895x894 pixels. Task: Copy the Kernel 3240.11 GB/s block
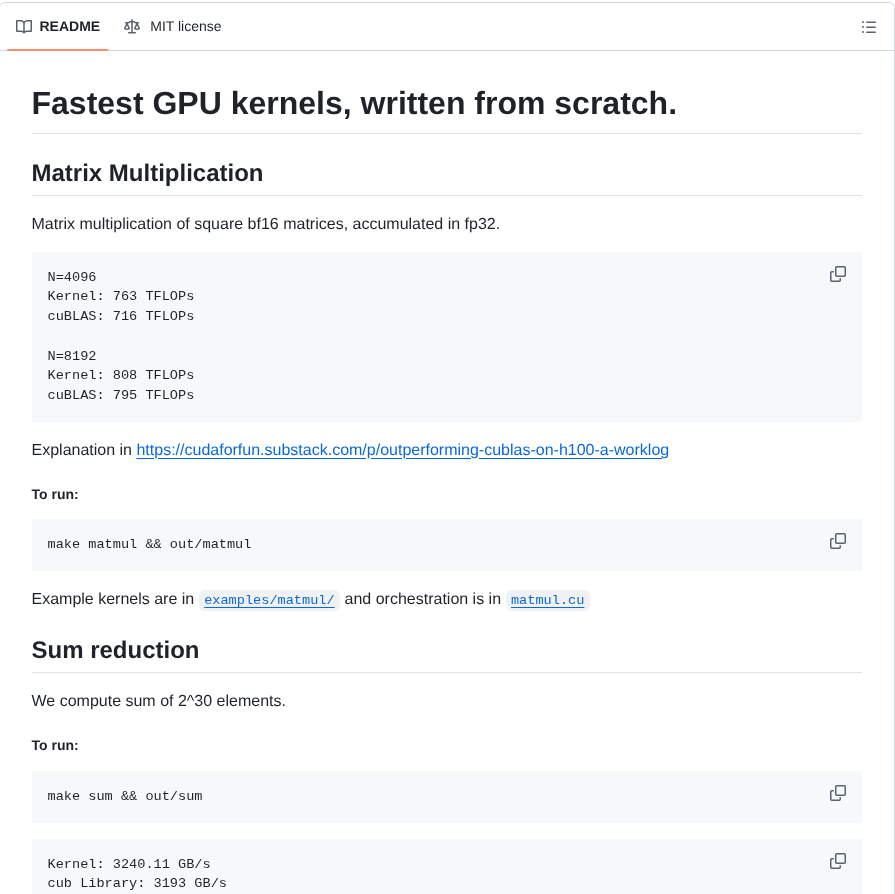click(837, 860)
